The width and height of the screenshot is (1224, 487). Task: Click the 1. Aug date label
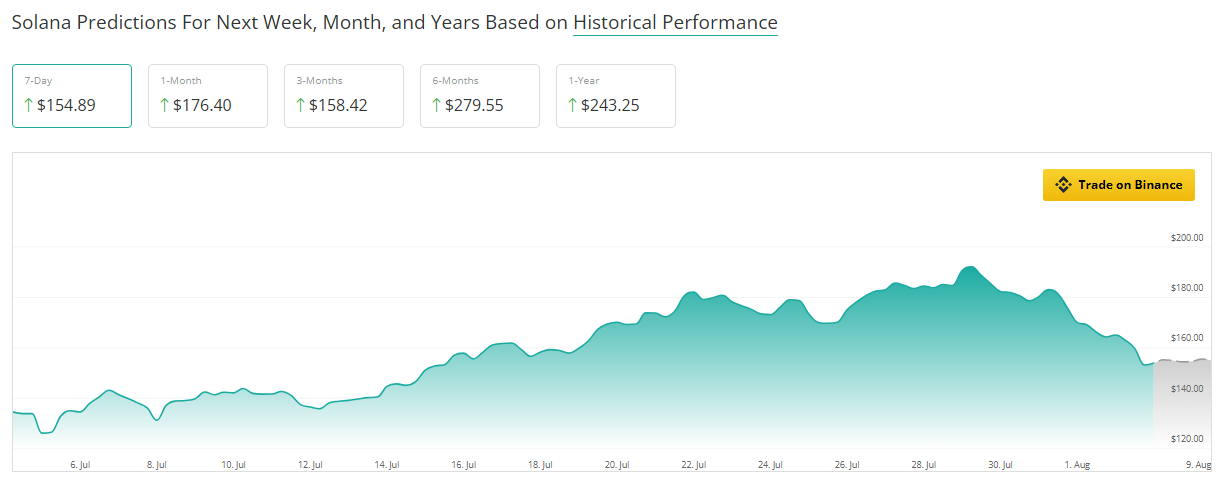1077,465
